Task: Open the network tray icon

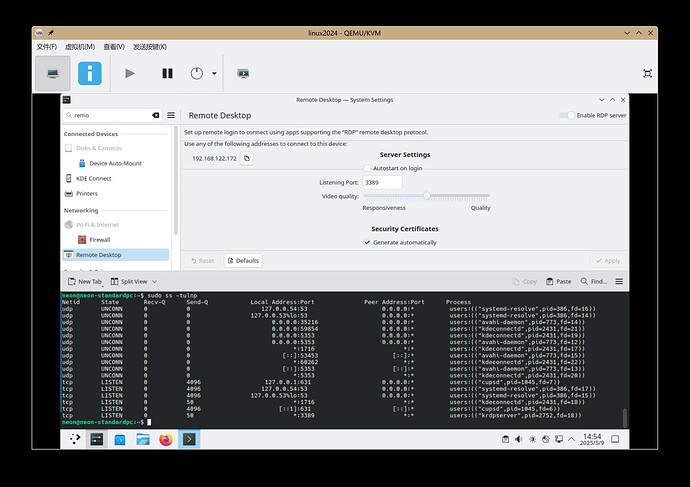Action: point(546,439)
